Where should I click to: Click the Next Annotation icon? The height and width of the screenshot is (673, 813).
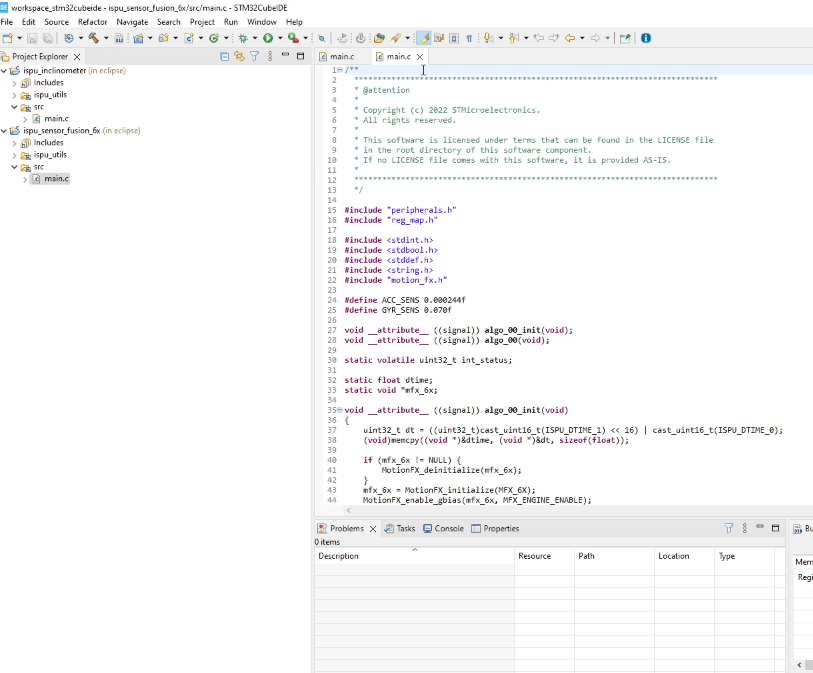click(488, 38)
